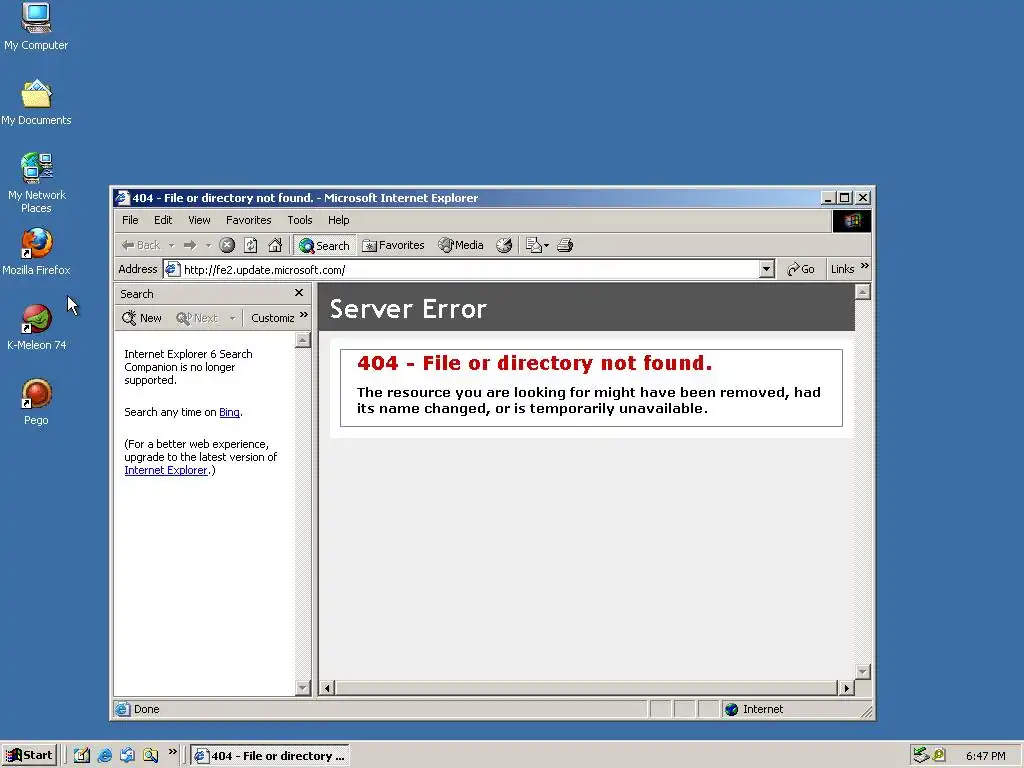The height and width of the screenshot is (768, 1024).
Task: Click horizontal scrollbar left arrow
Action: (327, 688)
